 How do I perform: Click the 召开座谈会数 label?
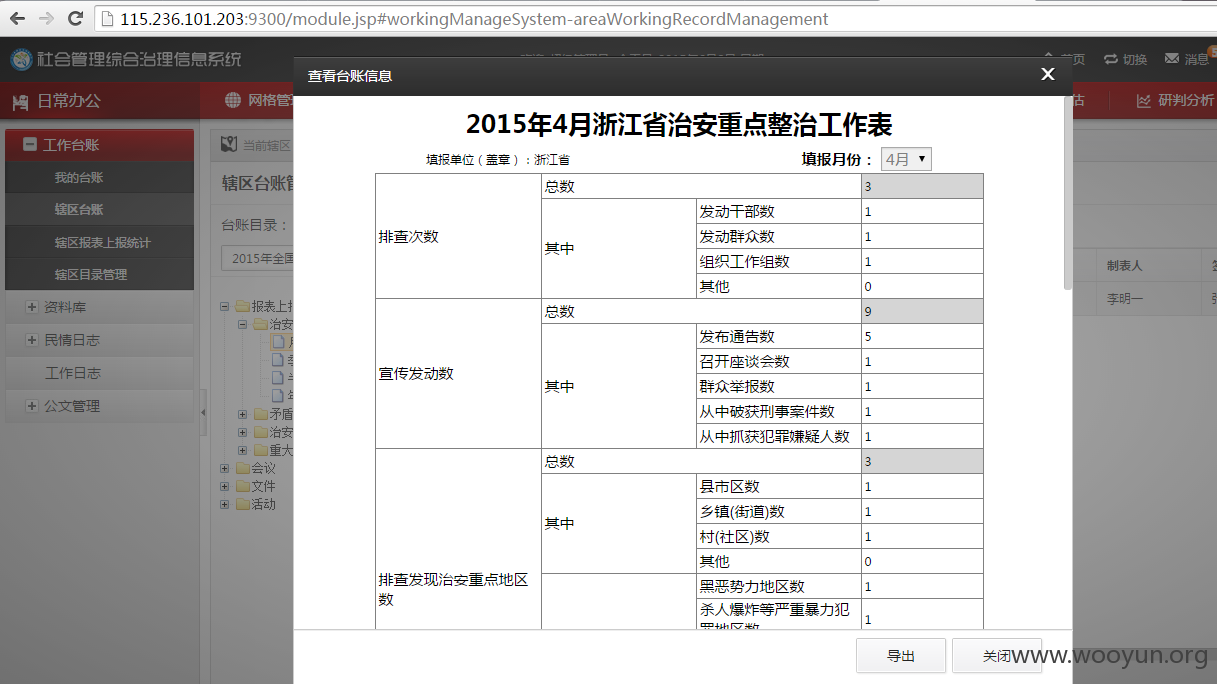(745, 362)
